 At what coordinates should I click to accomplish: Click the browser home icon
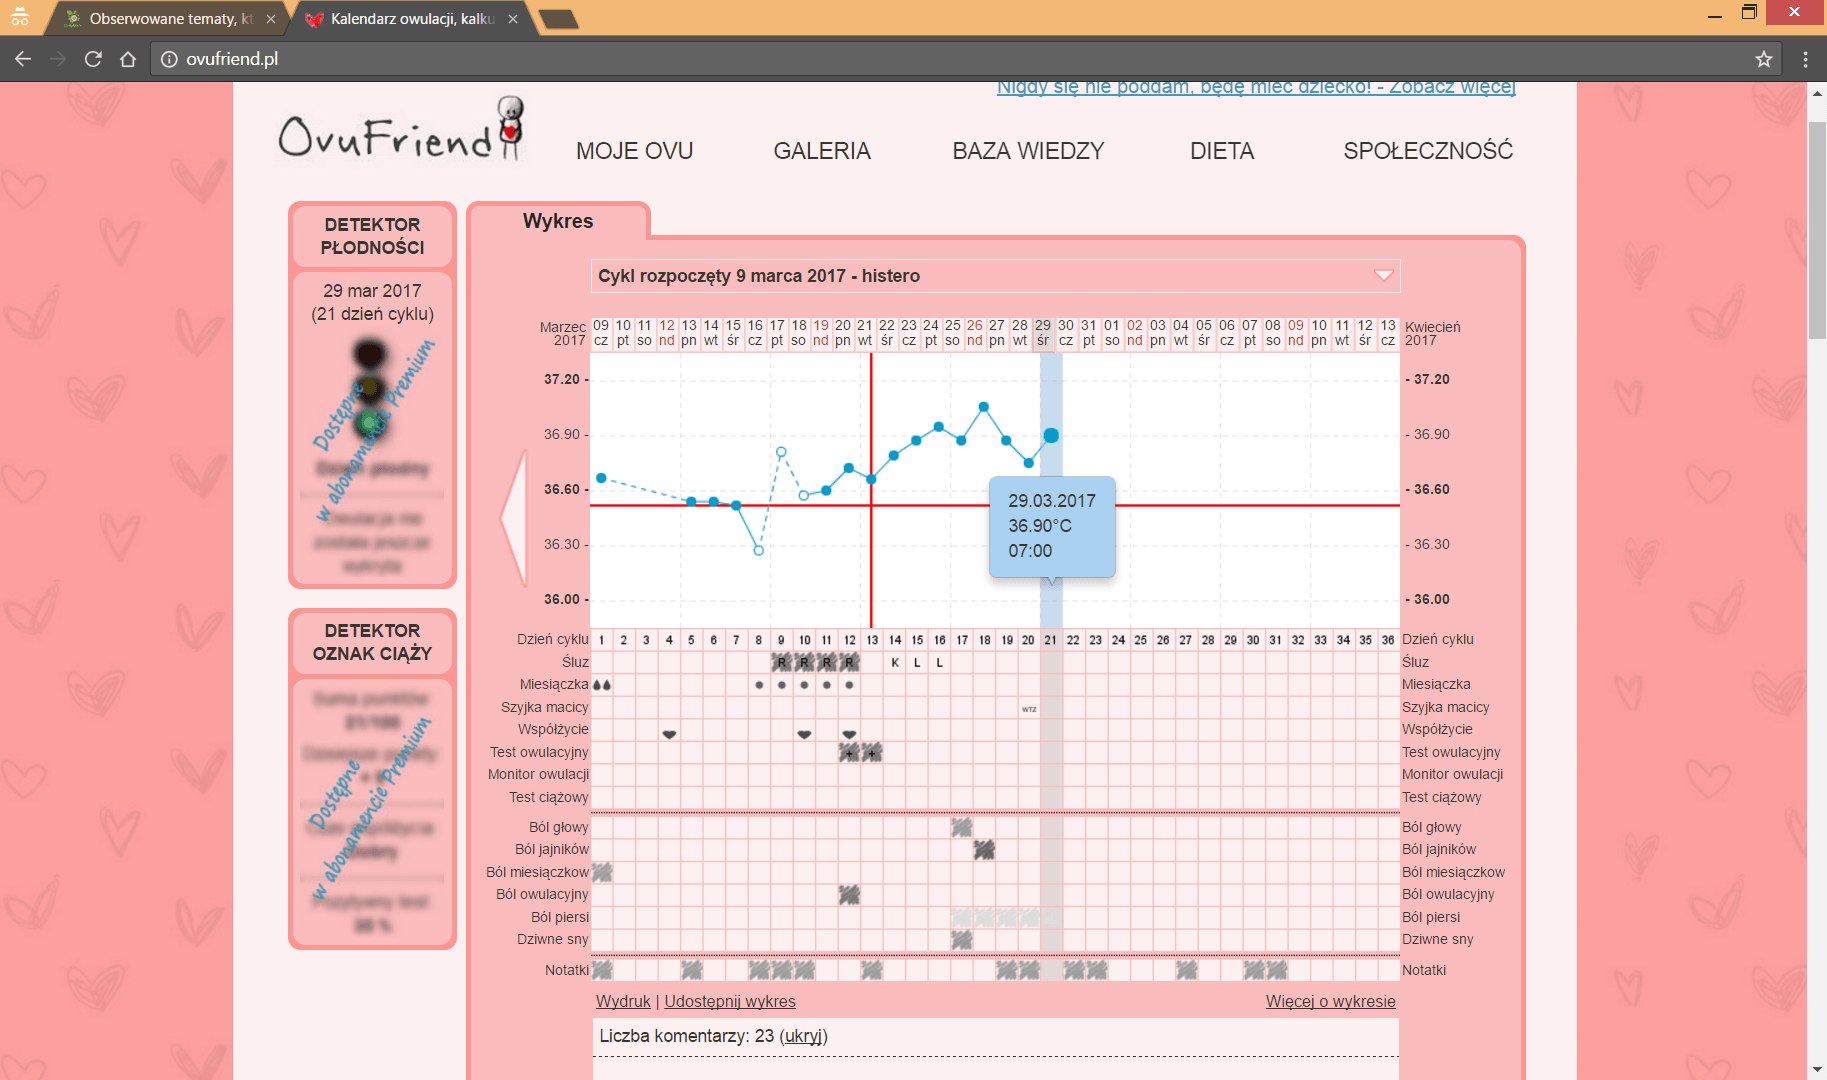tap(128, 59)
